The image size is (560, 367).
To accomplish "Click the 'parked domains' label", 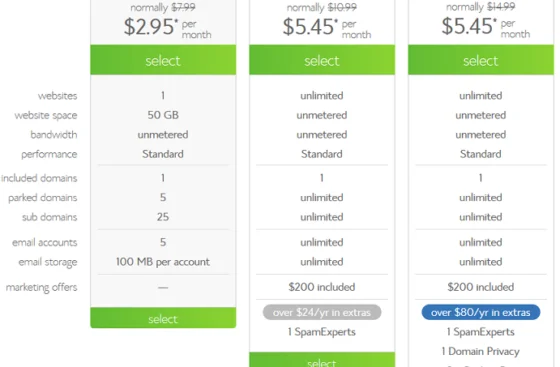I will click(42, 197).
